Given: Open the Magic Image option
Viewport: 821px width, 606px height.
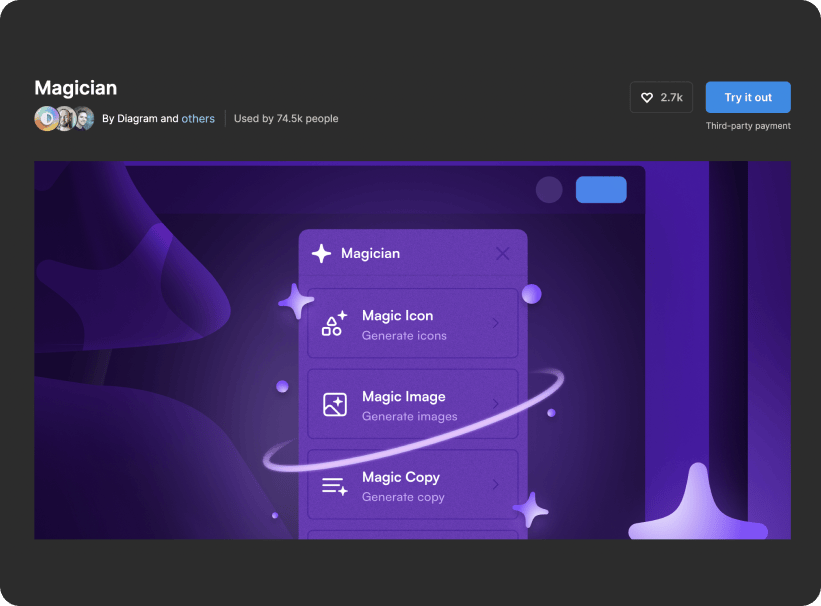Looking at the screenshot, I should click(413, 404).
